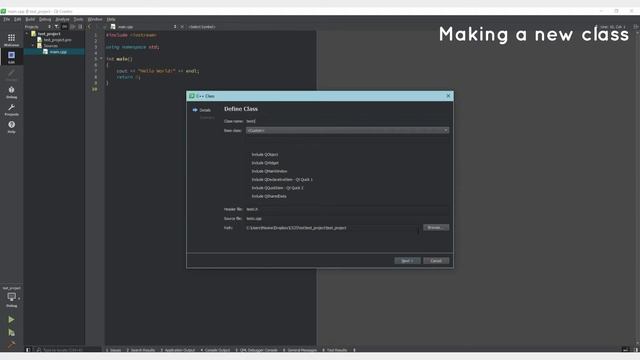Open the Help menu

111,19
